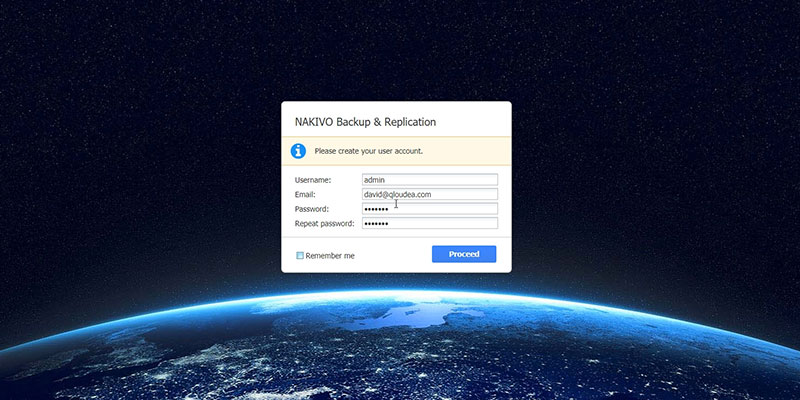Click the Email: label
Image resolution: width=800 pixels, height=400 pixels.
point(305,194)
